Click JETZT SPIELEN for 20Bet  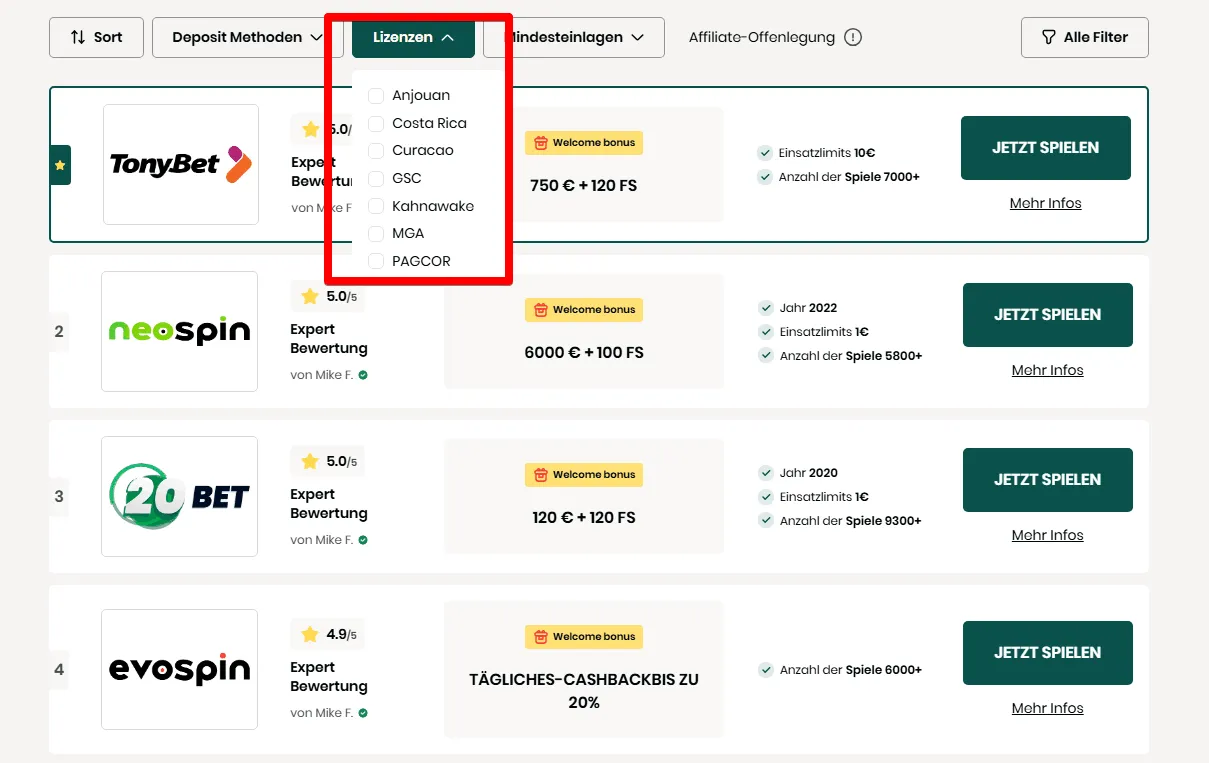pos(1048,480)
